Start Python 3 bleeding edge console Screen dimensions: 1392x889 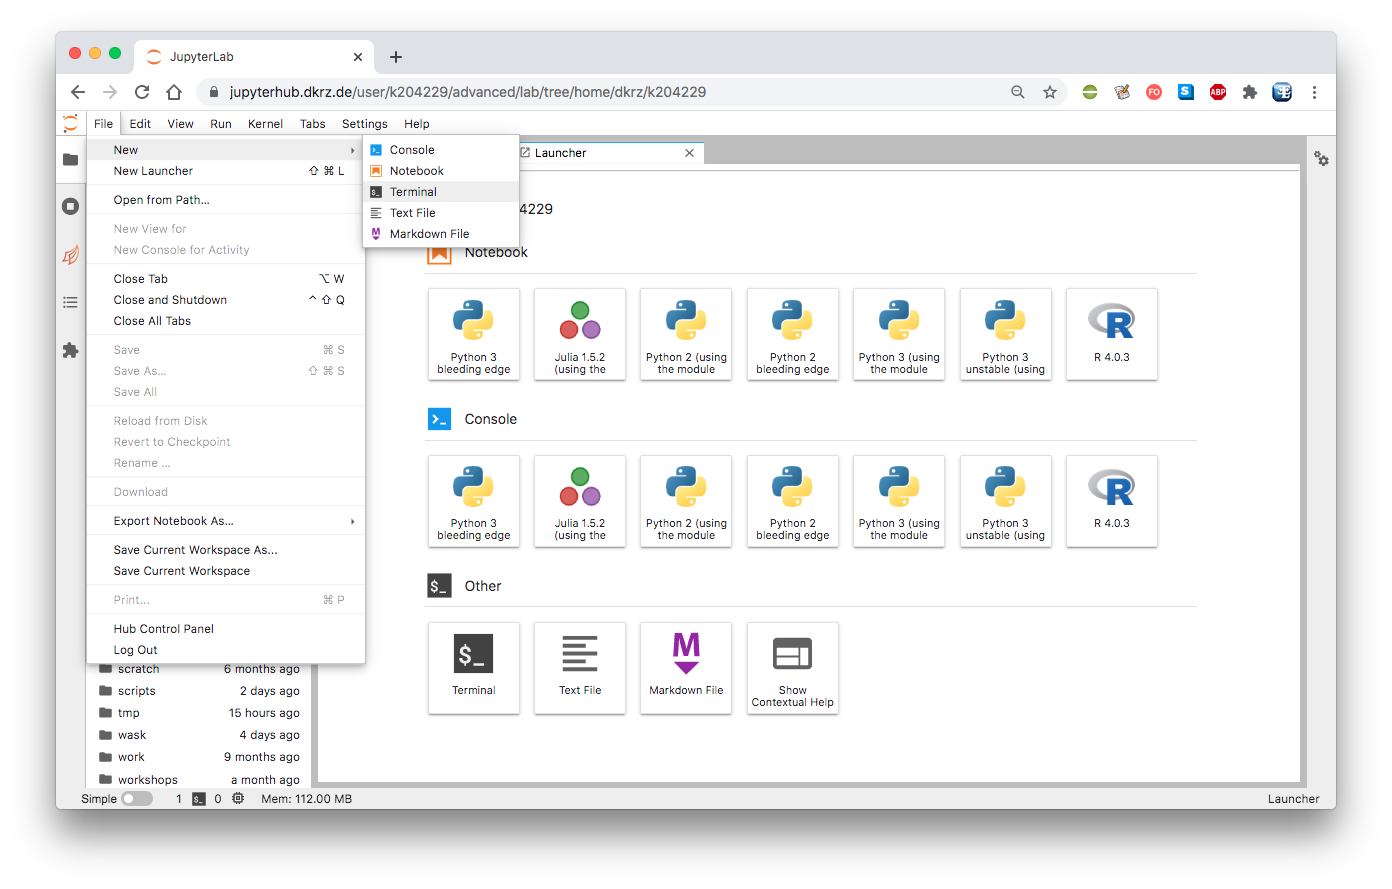(474, 501)
